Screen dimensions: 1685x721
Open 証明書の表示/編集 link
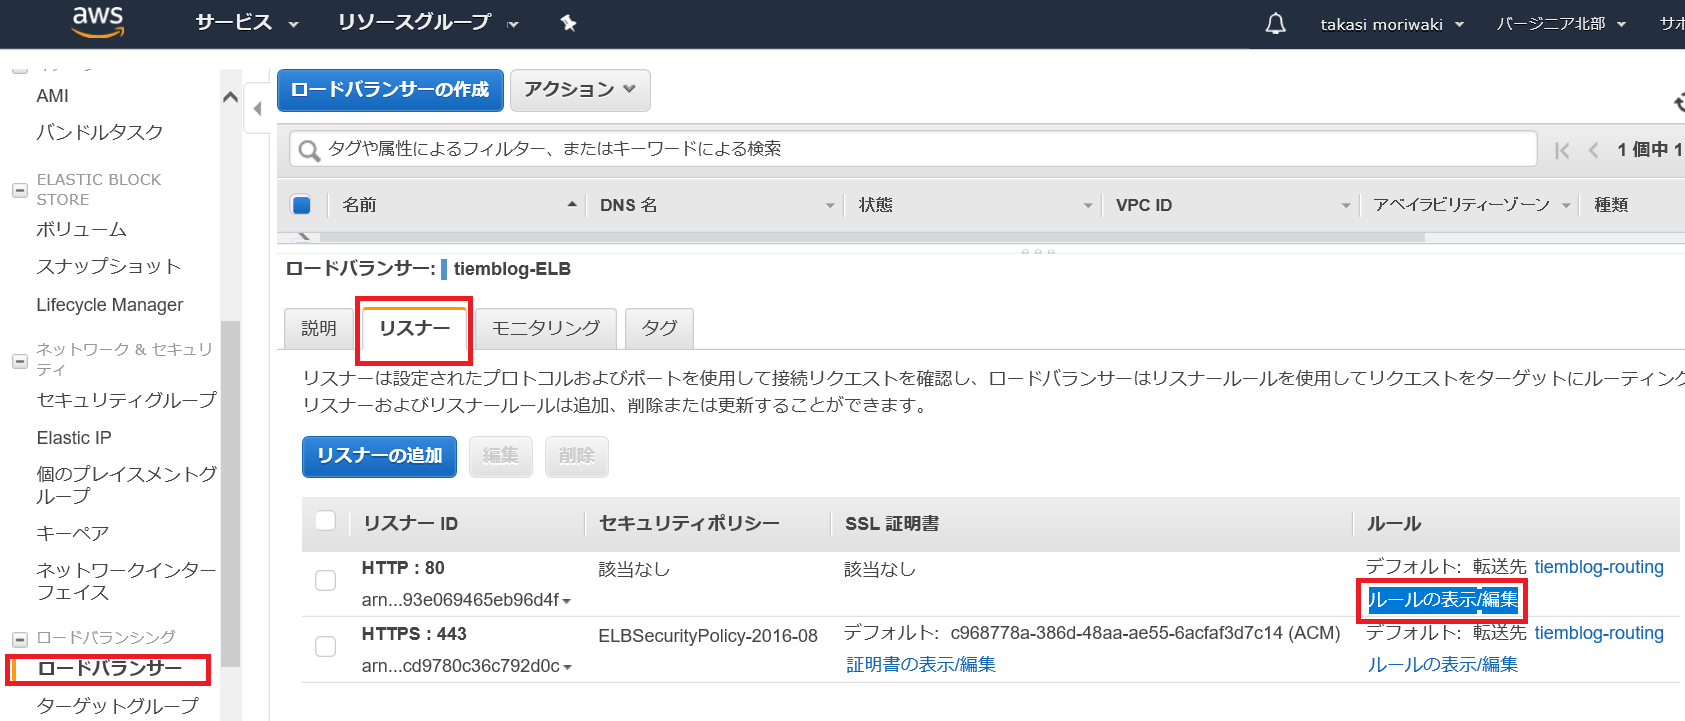[921, 665]
